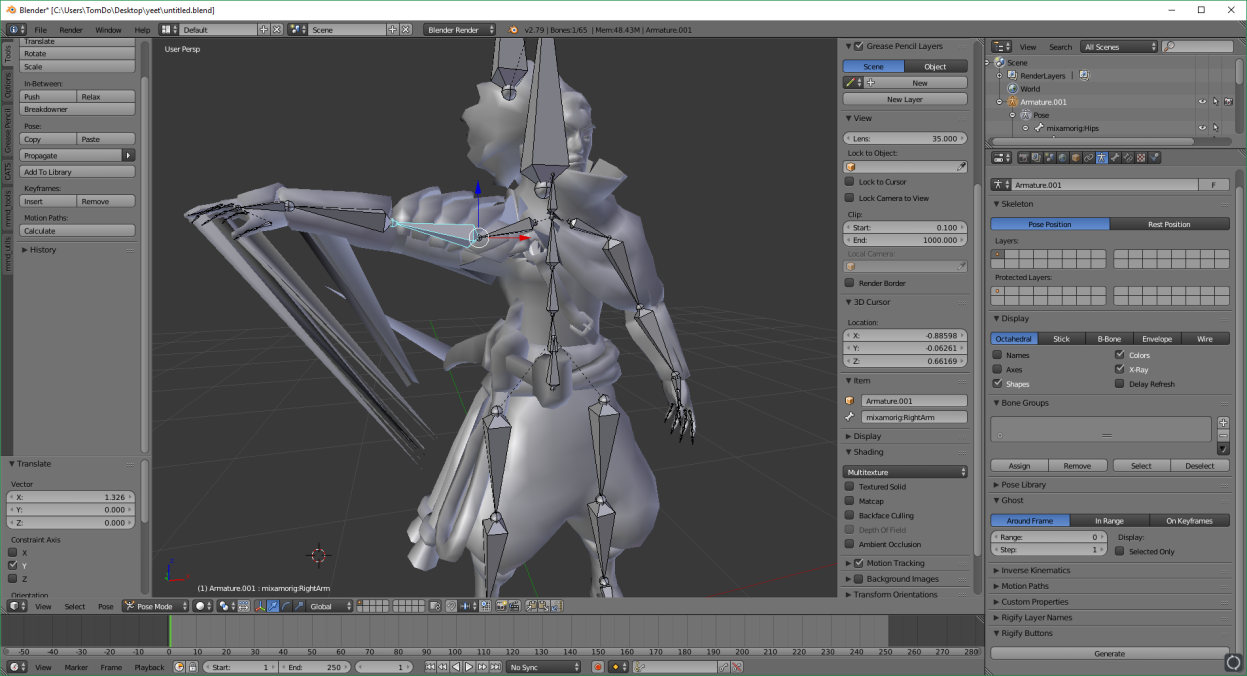Enable the Names display checkbox
Screen dimensions: 1247x676
997,355
